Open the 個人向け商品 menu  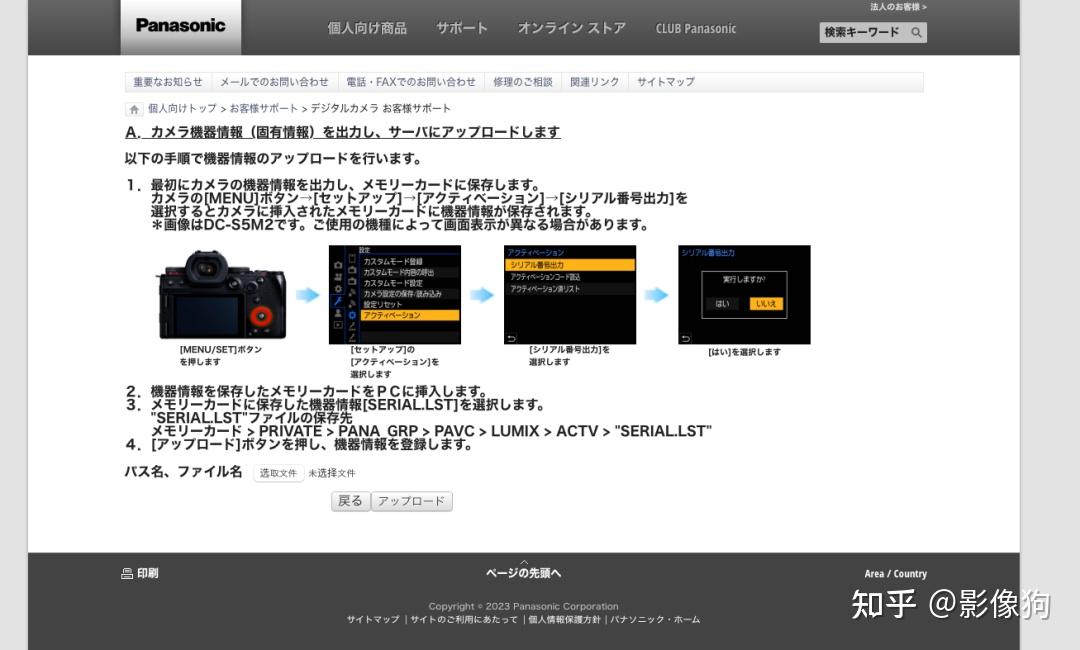pos(367,28)
